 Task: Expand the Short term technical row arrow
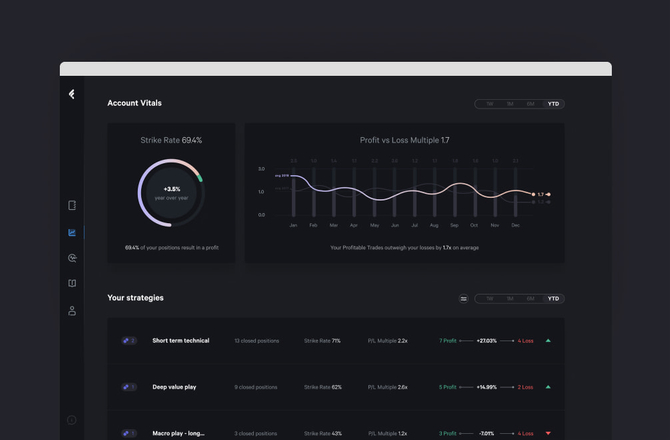tap(548, 341)
